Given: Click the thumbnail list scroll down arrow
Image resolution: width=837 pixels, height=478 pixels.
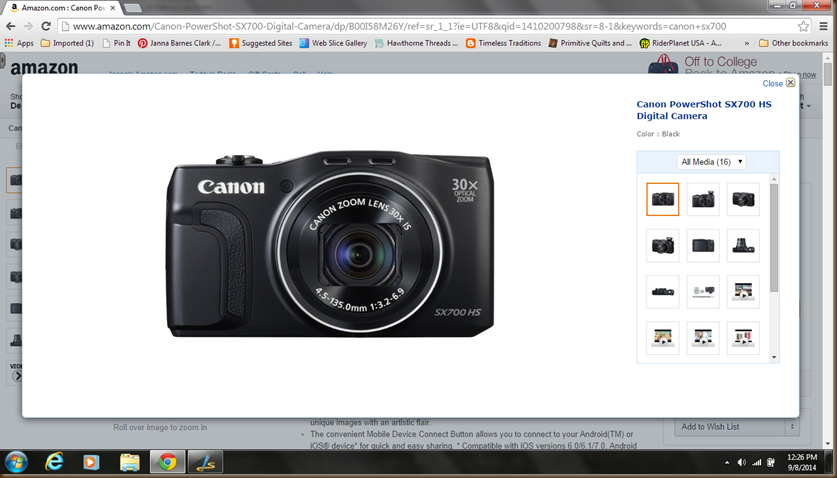Looking at the screenshot, I should [x=774, y=357].
